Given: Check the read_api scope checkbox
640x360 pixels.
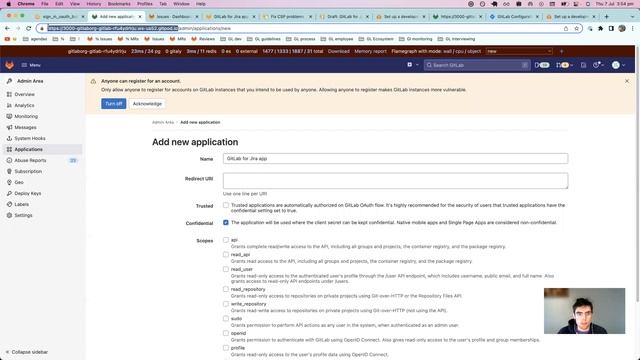Looking at the screenshot, I should coord(226,254).
